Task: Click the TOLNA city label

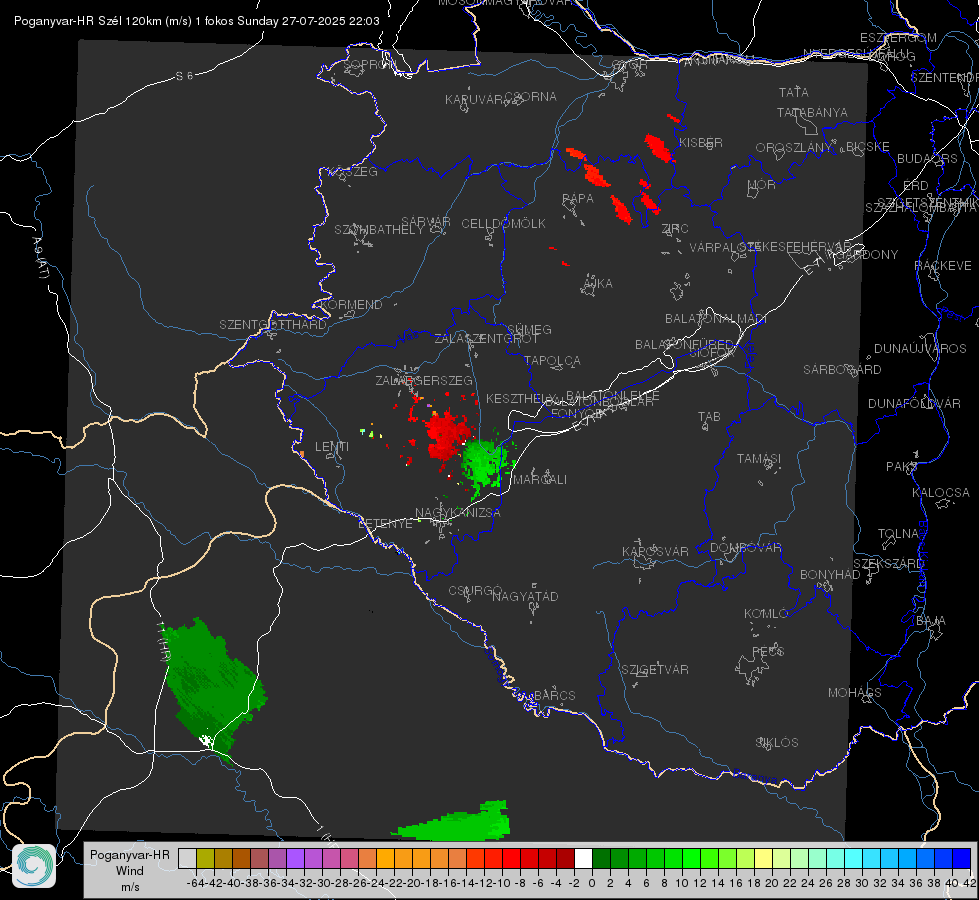Action: click(x=899, y=534)
